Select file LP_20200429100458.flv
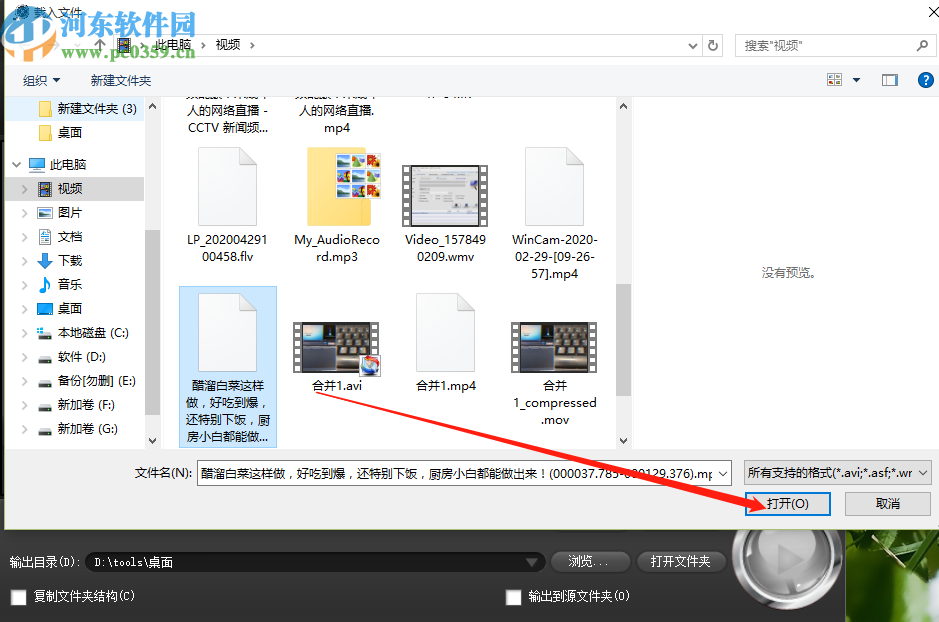Screen dimensions: 939x622 pos(227,205)
